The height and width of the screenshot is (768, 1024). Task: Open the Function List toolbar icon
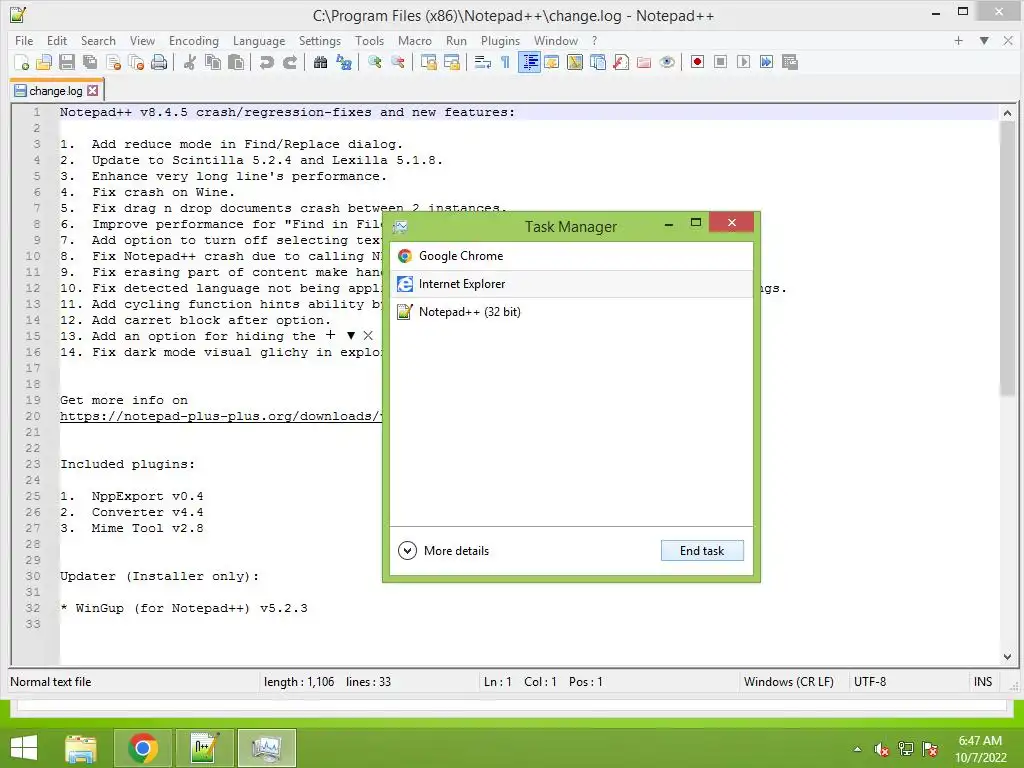coord(621,62)
